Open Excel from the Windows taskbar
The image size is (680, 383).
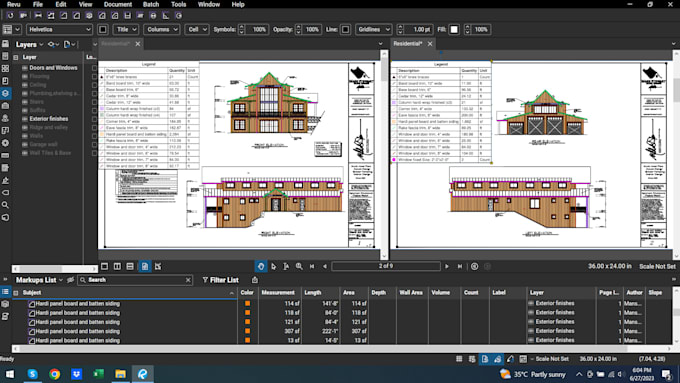[98, 374]
